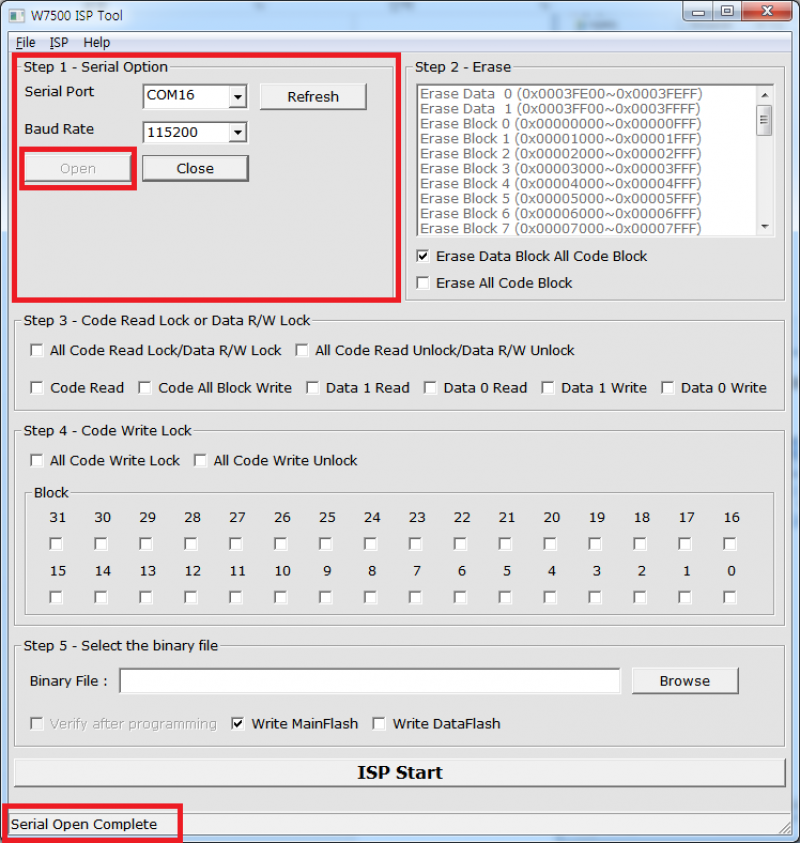Viewport: 800px width, 843px height.
Task: Toggle the Write DataFlash checkbox
Action: [x=380, y=724]
